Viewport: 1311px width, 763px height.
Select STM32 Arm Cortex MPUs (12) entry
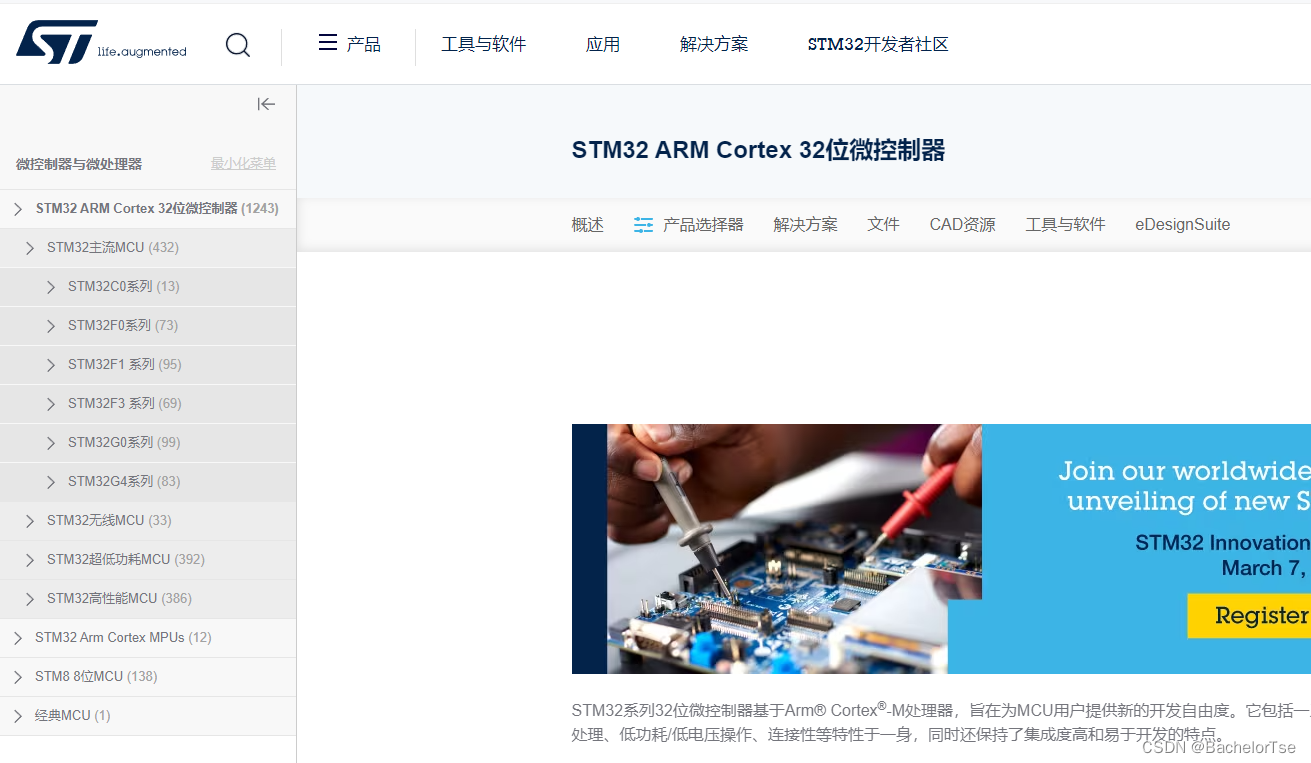tap(123, 637)
